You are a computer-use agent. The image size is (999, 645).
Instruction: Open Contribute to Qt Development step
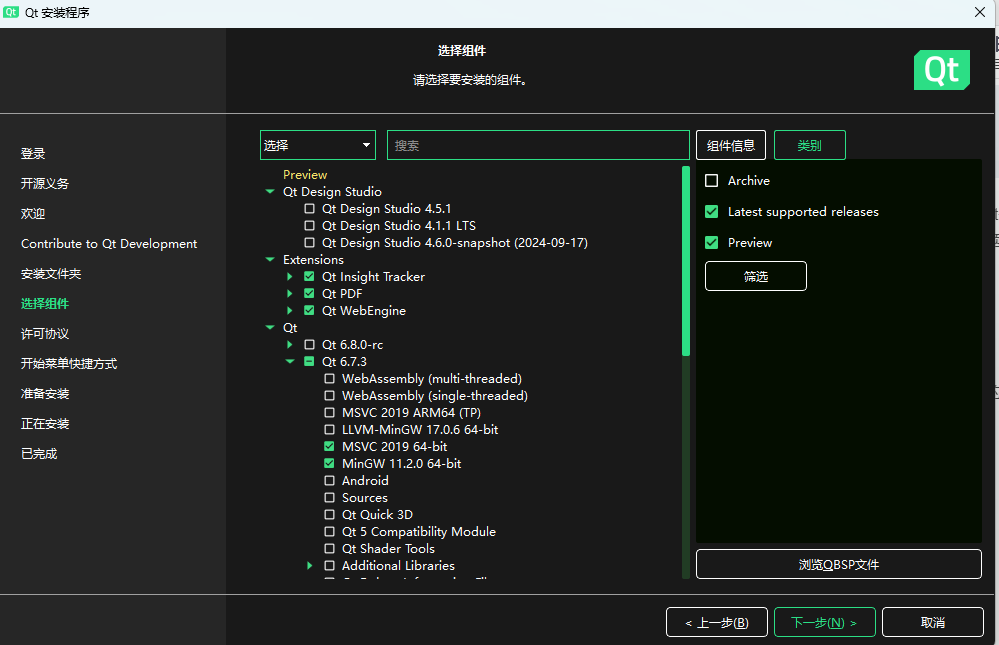click(x=109, y=243)
